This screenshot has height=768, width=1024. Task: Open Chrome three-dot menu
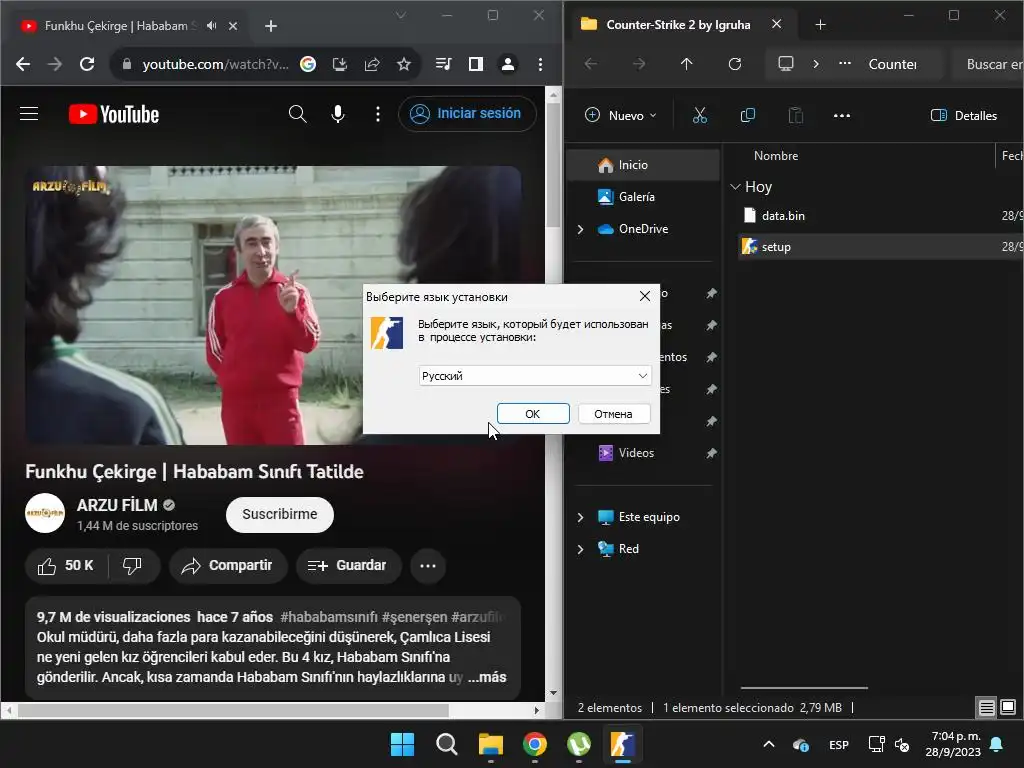[540, 64]
